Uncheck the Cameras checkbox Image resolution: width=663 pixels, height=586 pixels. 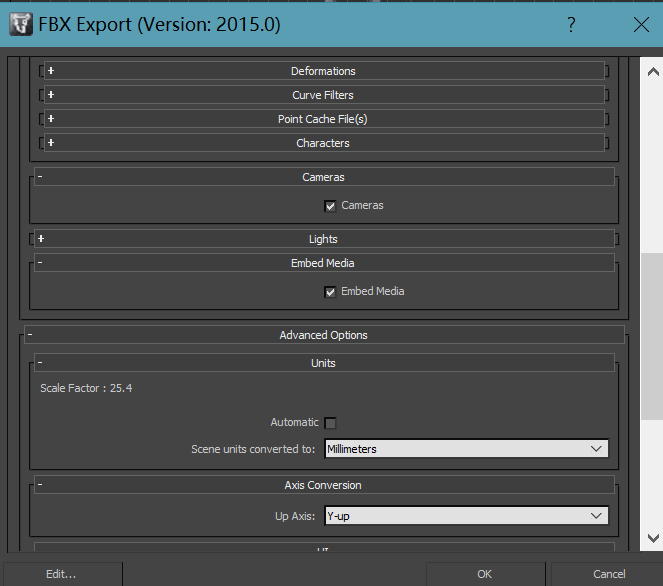pos(330,206)
